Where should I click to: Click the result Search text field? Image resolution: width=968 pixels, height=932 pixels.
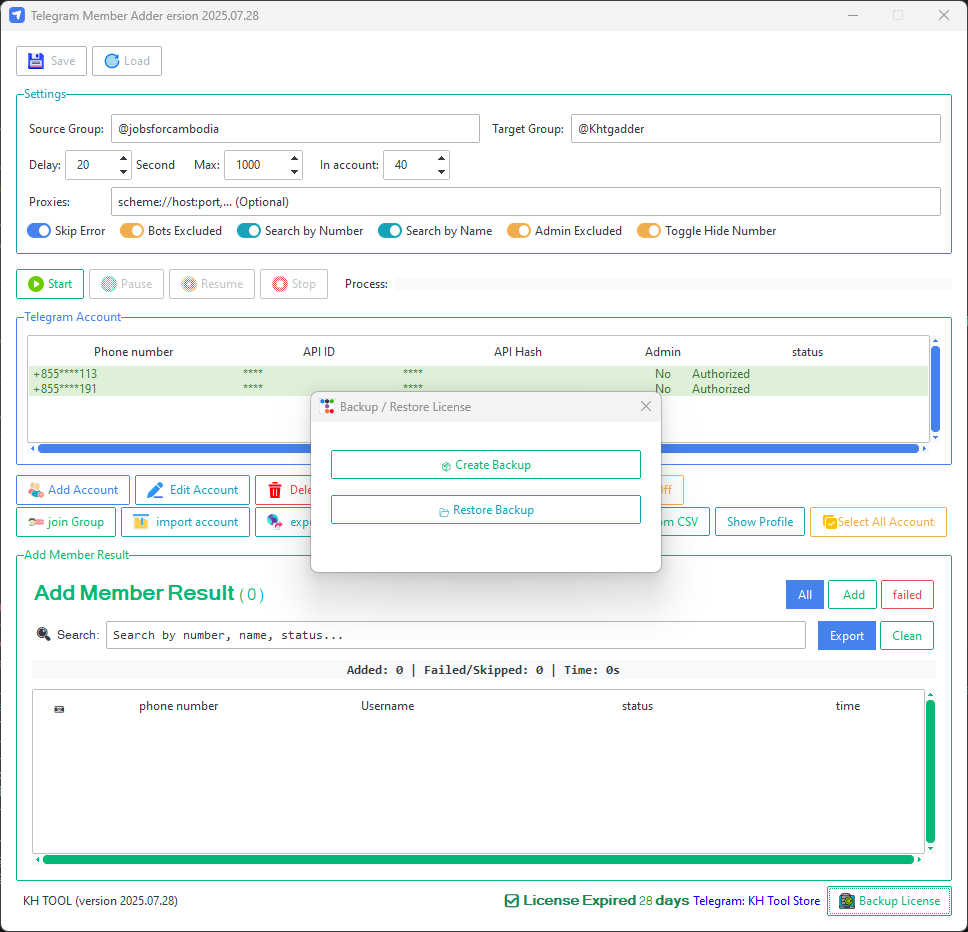[x=456, y=635]
